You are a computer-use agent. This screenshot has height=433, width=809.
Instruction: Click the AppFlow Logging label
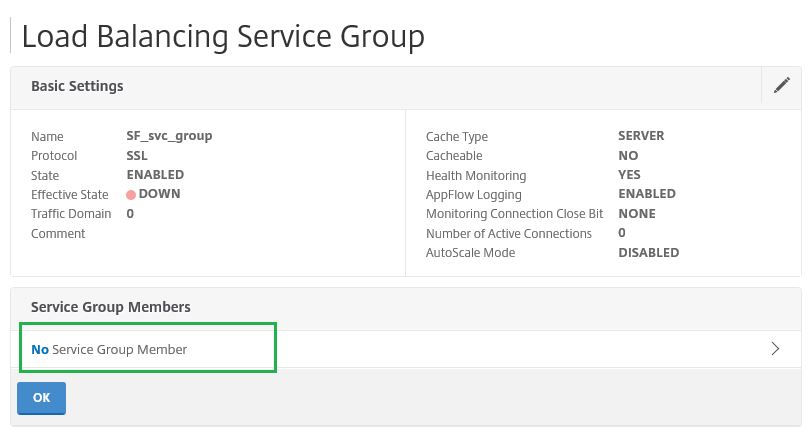pyautogui.click(x=473, y=195)
